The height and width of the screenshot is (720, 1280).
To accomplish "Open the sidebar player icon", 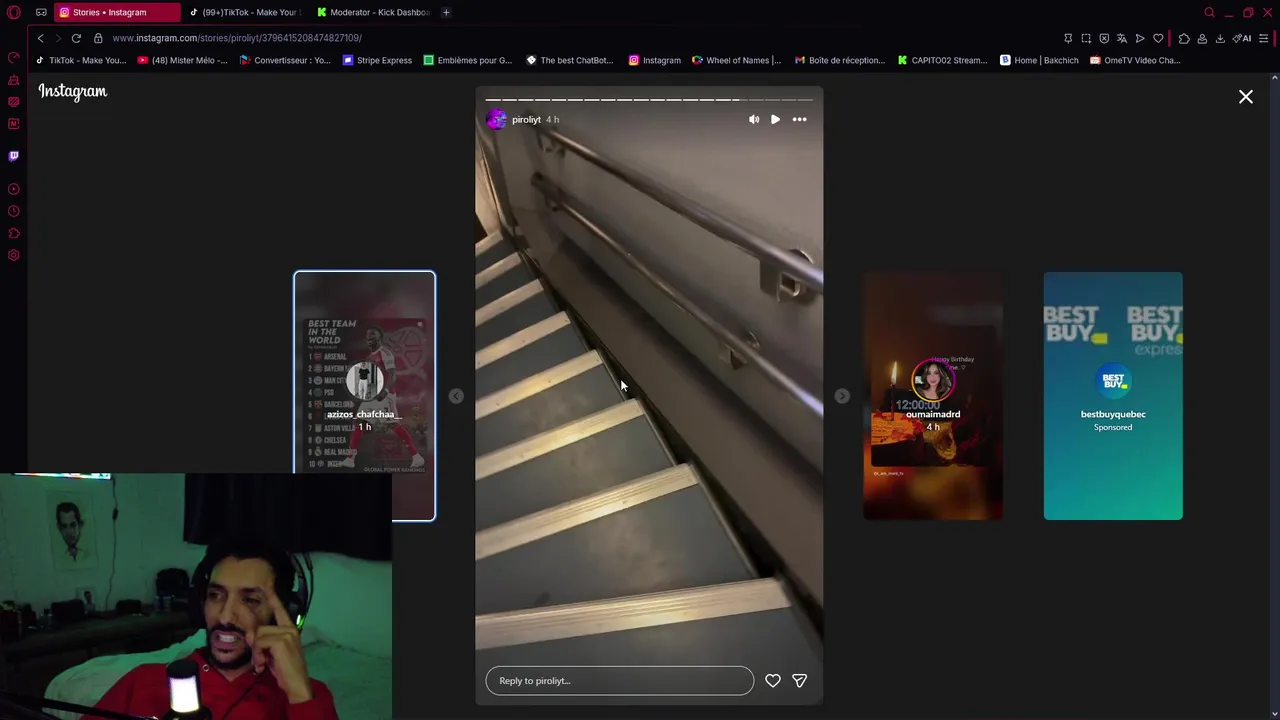I will (14, 189).
